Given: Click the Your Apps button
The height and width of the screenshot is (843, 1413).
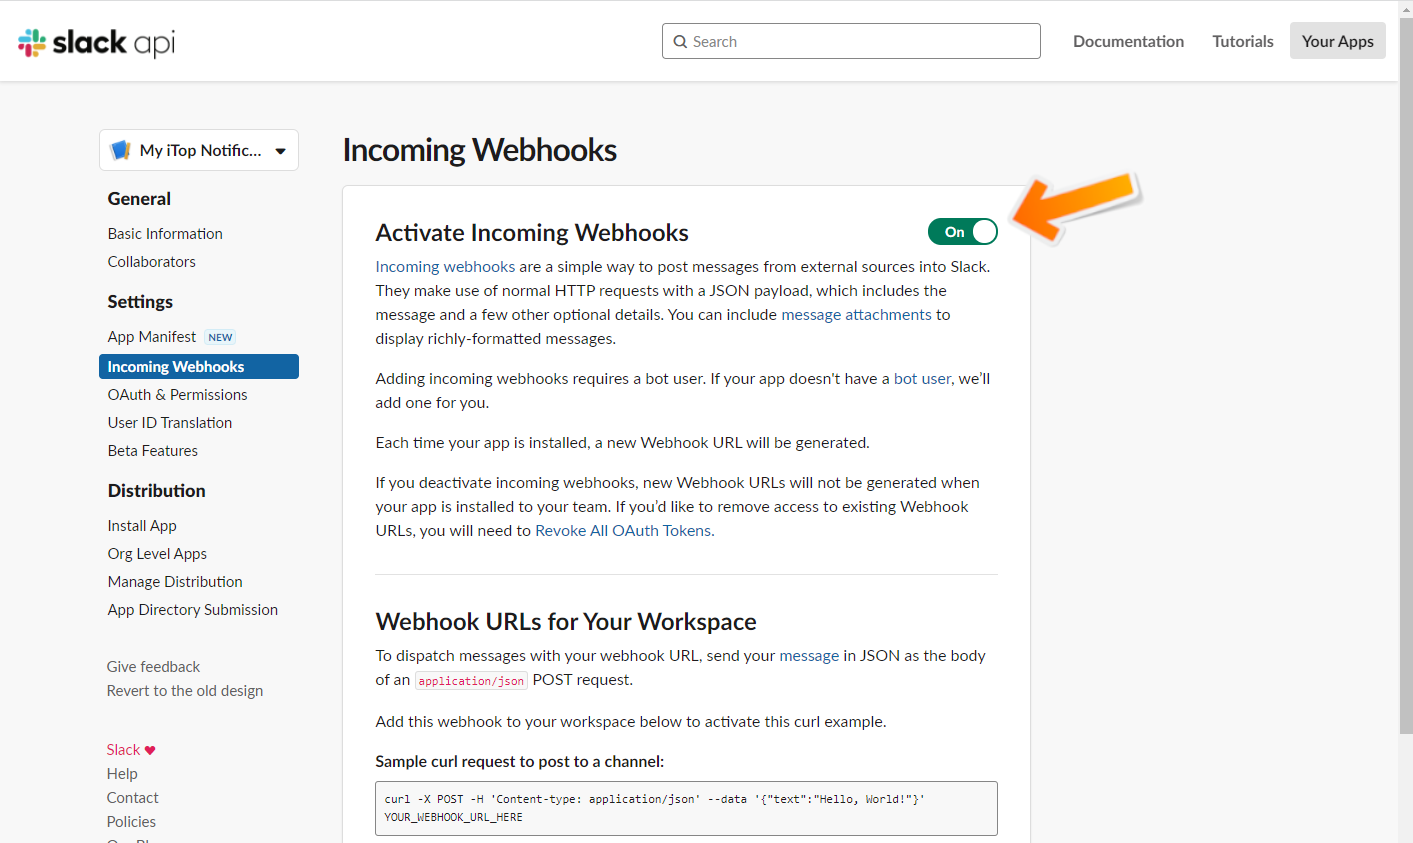Looking at the screenshot, I should tap(1337, 41).
